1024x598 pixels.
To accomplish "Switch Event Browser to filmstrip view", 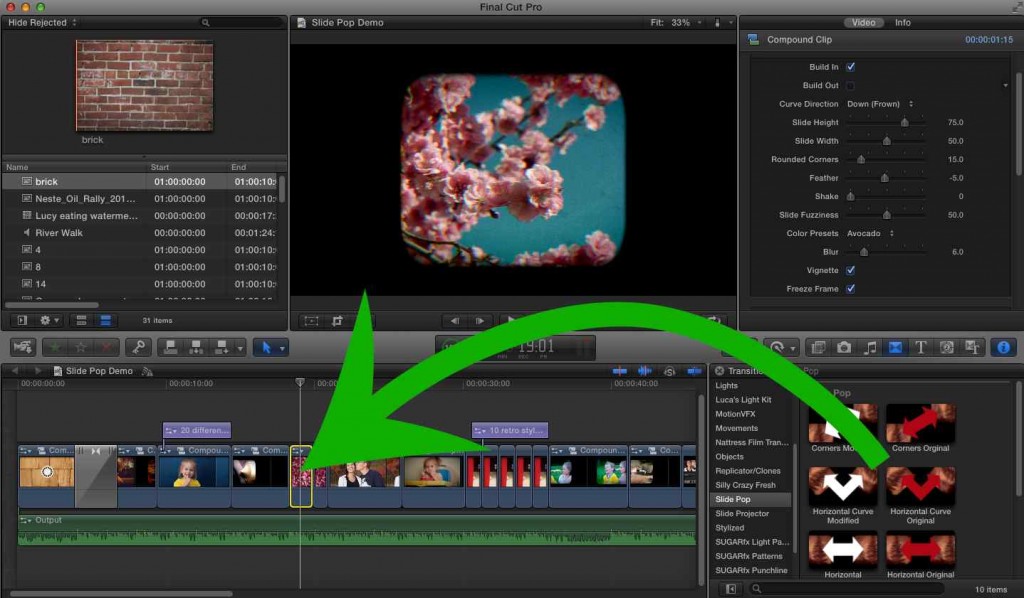I will (x=82, y=321).
